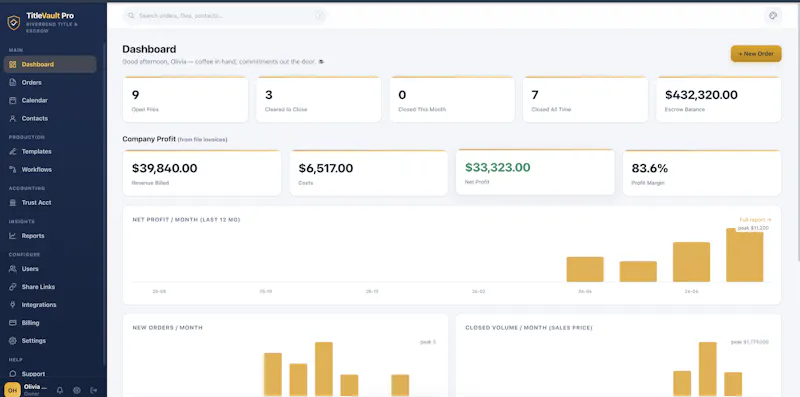
Task: Click the tallest bar in Net Profit chart
Action: pos(744,255)
